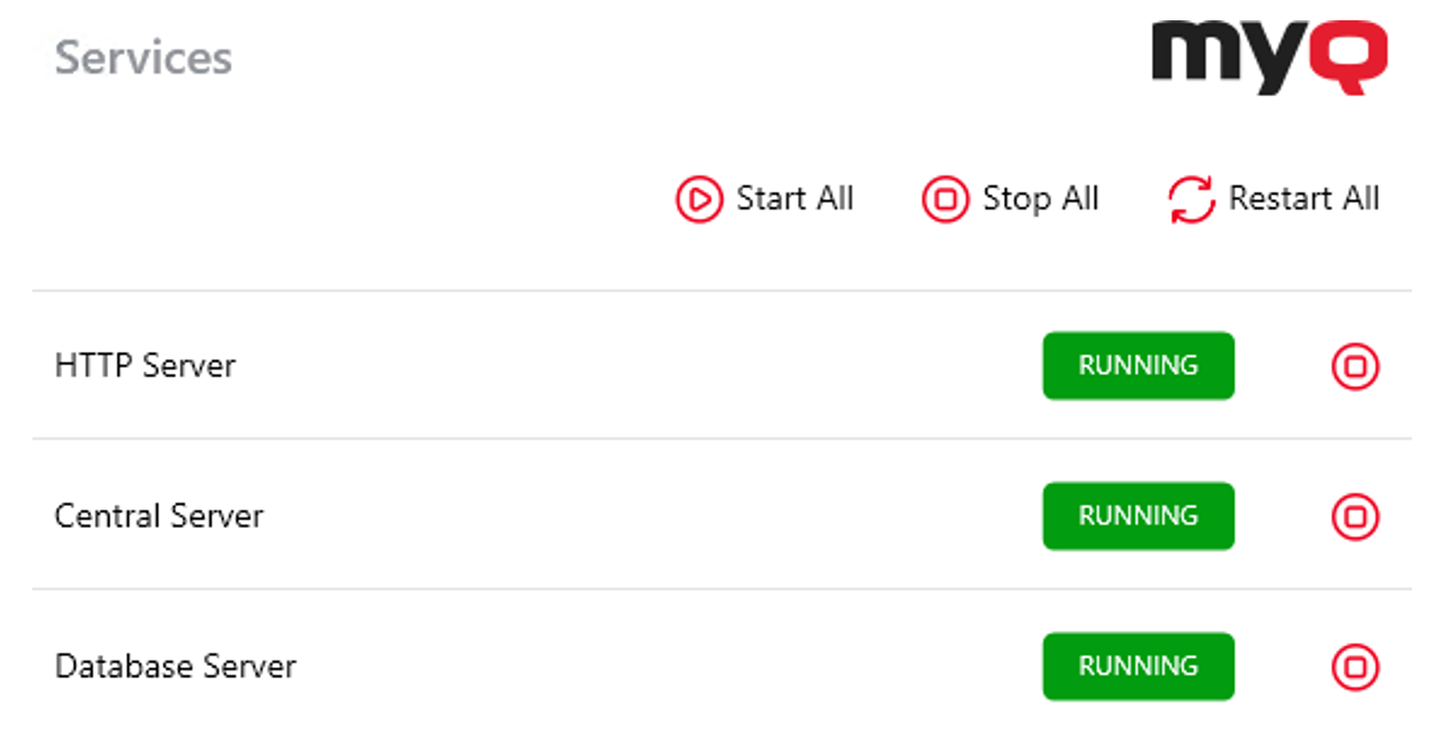Click the Start All play icon
This screenshot has width=1440, height=741.
(x=698, y=199)
